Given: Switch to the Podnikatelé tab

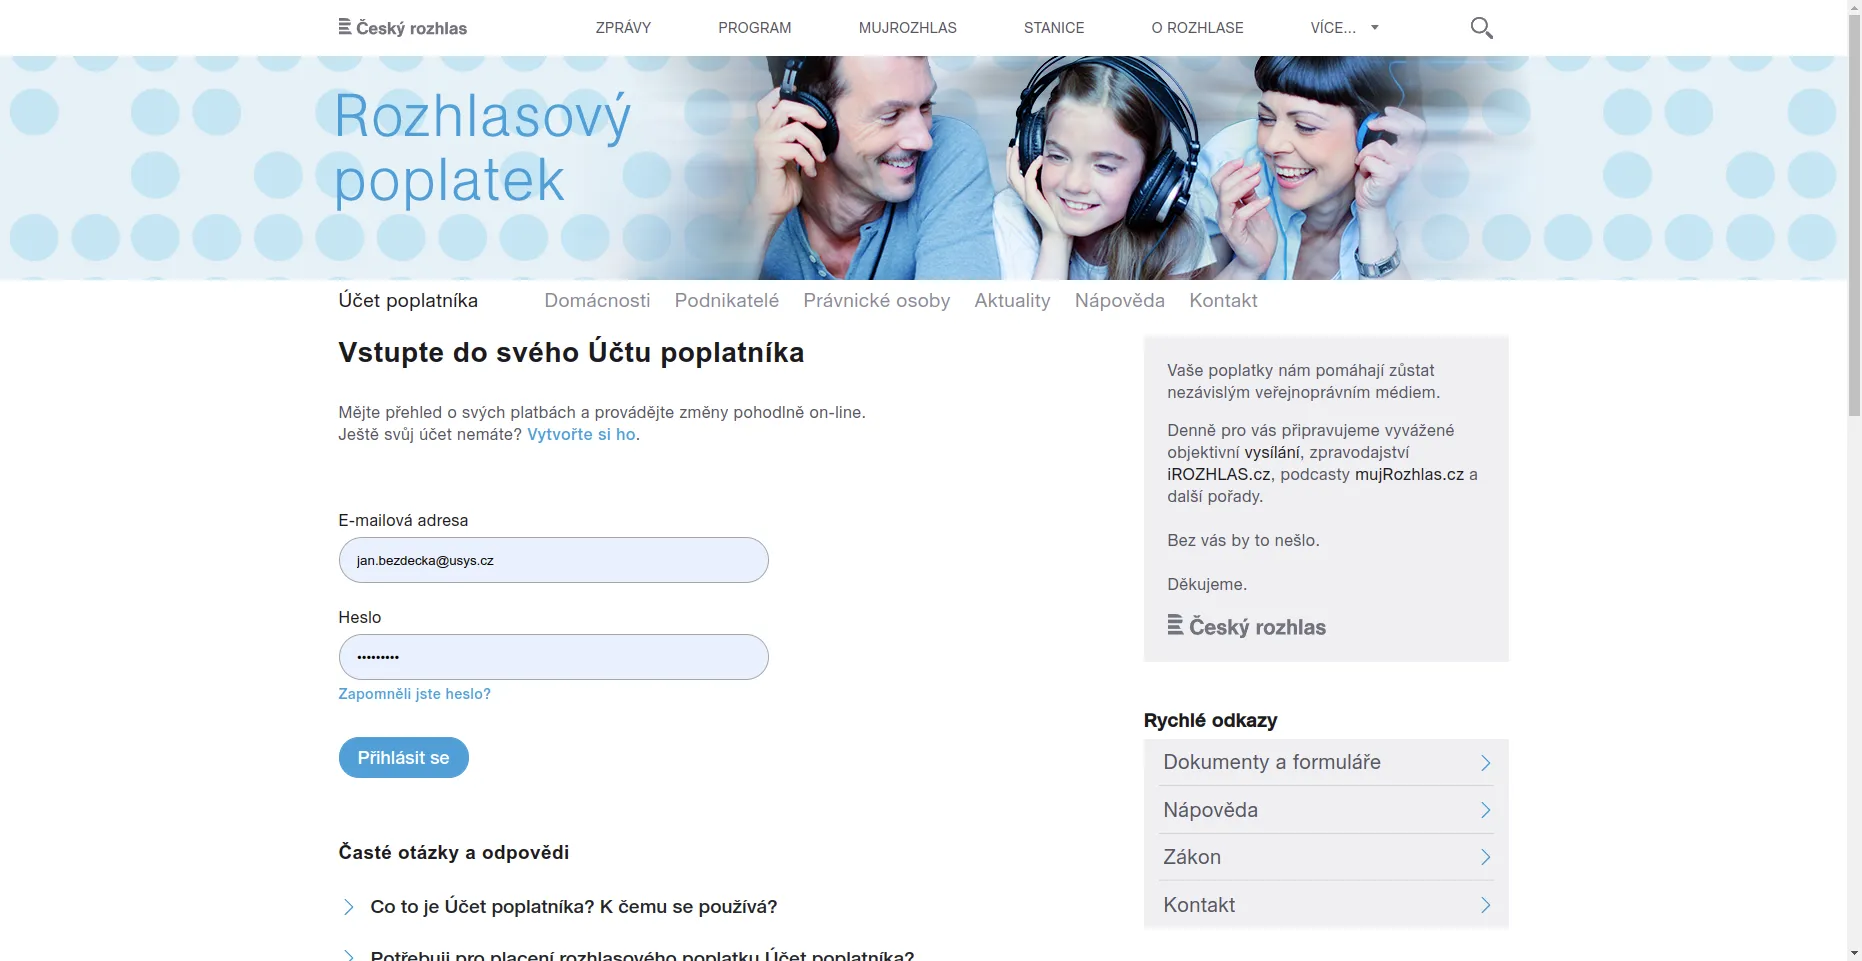Looking at the screenshot, I should point(726,301).
